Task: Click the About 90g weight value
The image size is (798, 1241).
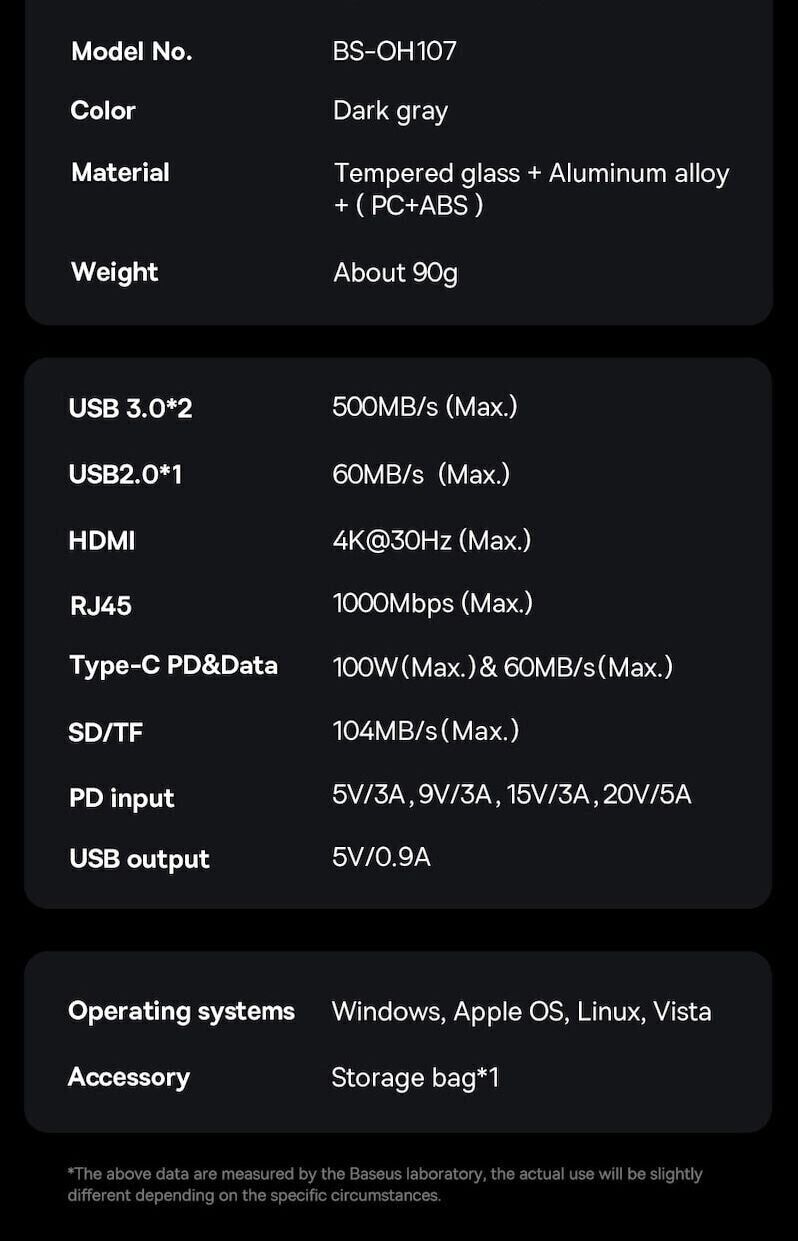Action: [395, 272]
